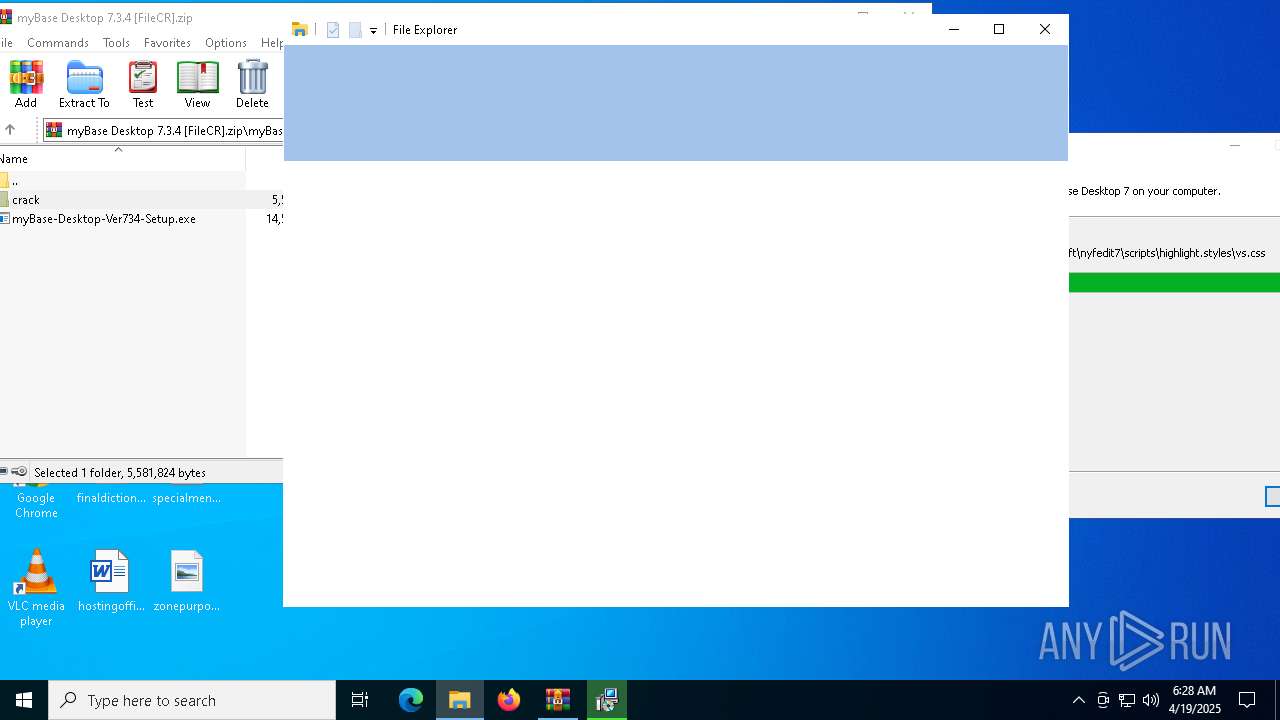Maximize the File Explorer window

coord(998,29)
